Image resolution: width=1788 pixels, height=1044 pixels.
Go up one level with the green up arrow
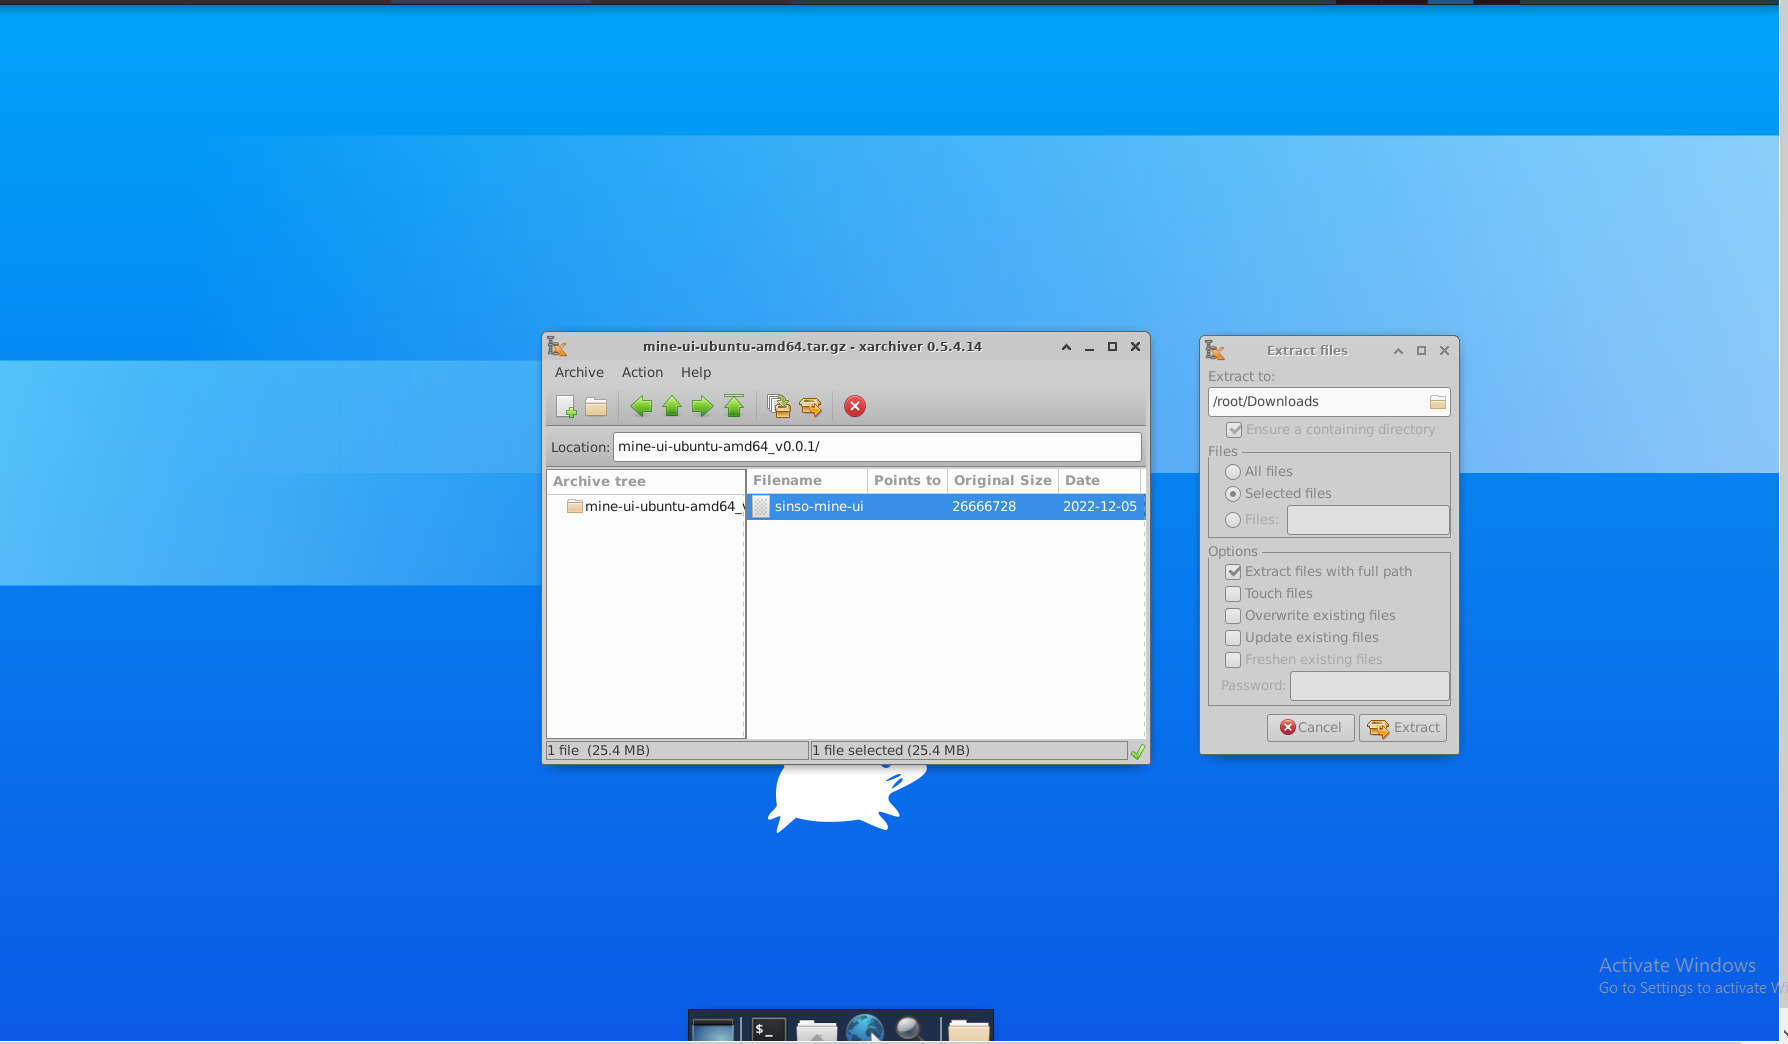point(672,406)
